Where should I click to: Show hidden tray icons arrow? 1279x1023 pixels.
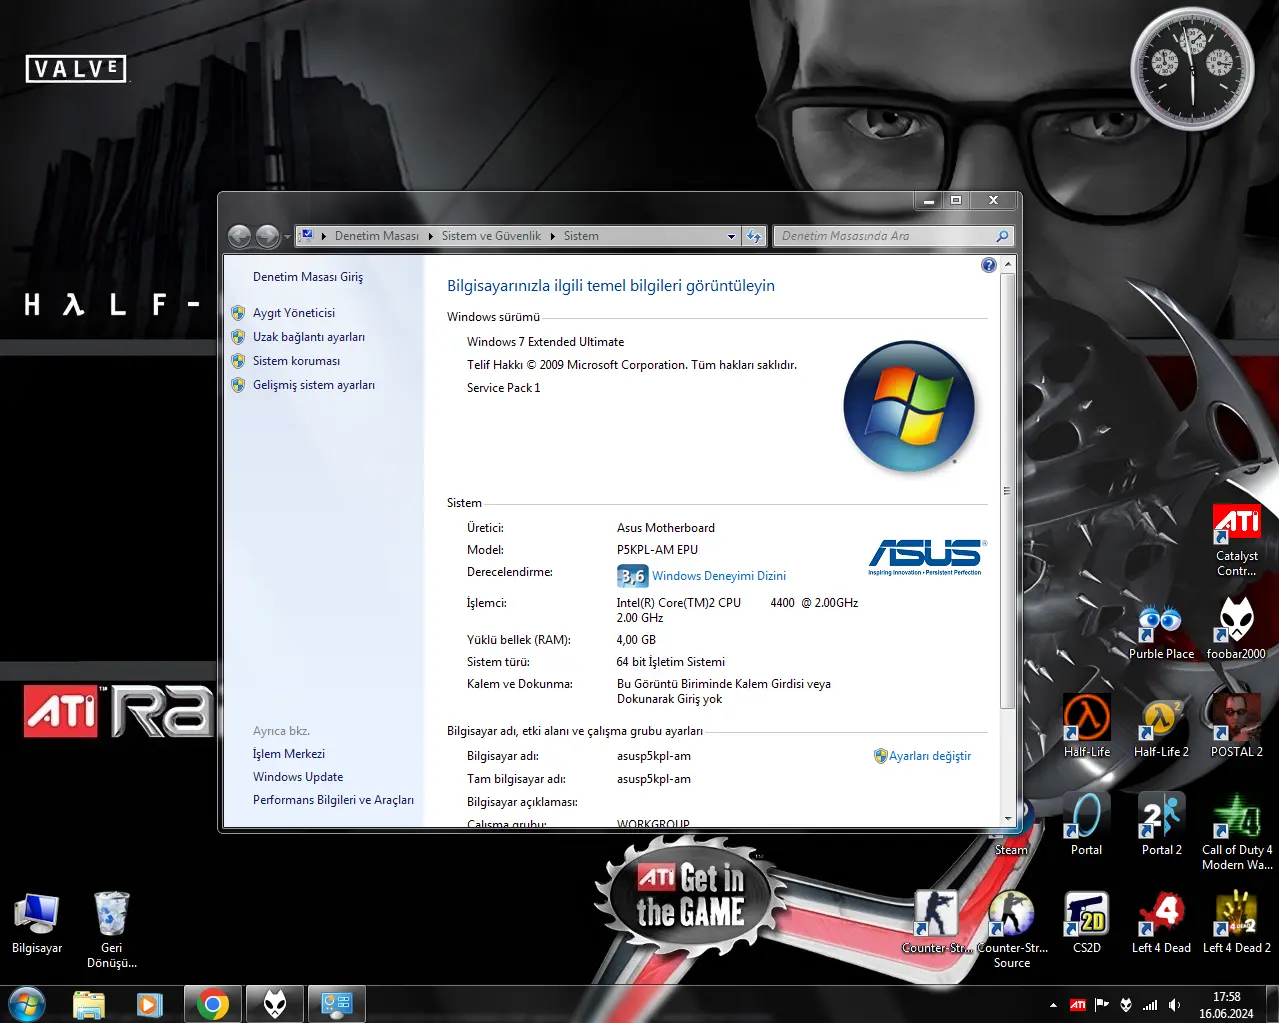1053,1005
